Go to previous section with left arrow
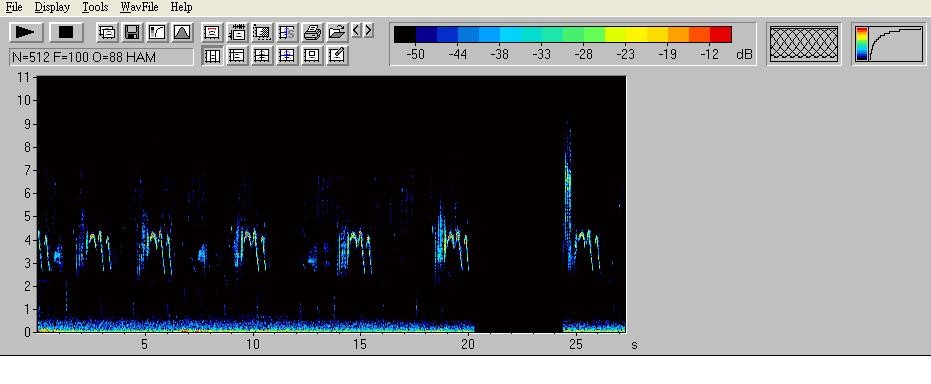 tap(356, 30)
